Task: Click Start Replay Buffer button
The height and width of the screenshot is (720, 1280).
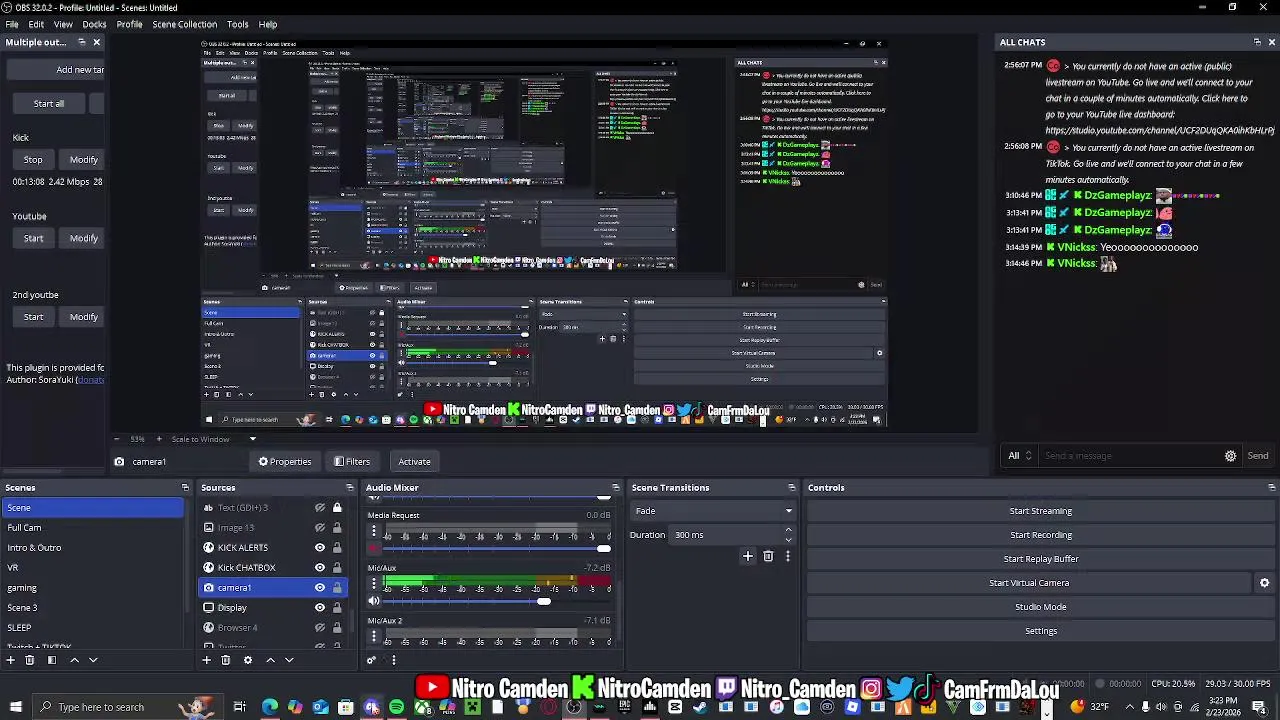Action: 1040,559
